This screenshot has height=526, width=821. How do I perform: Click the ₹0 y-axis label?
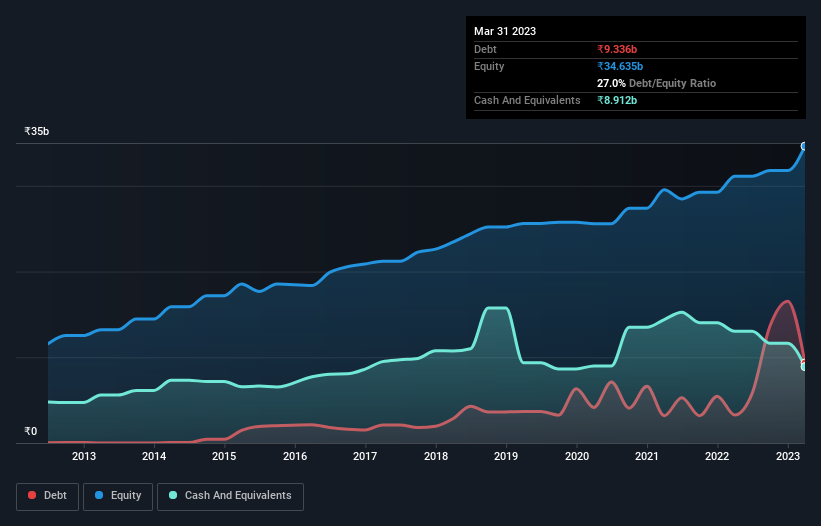click(x=31, y=431)
